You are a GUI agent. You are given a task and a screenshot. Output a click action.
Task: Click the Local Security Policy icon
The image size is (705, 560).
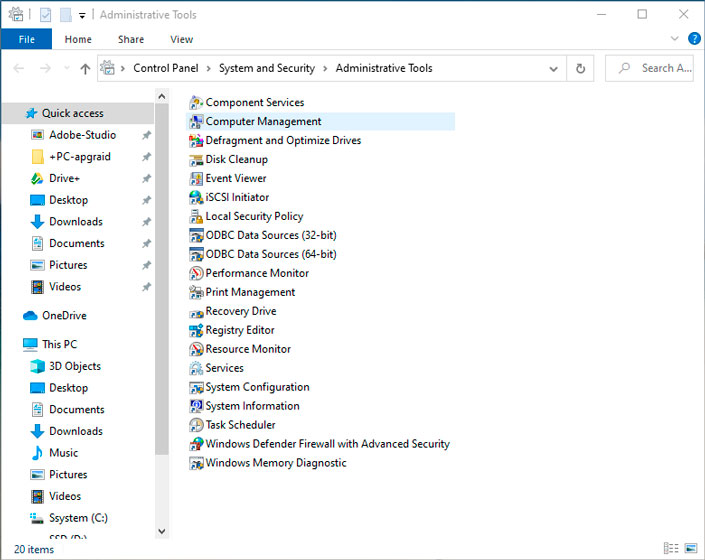[x=196, y=216]
